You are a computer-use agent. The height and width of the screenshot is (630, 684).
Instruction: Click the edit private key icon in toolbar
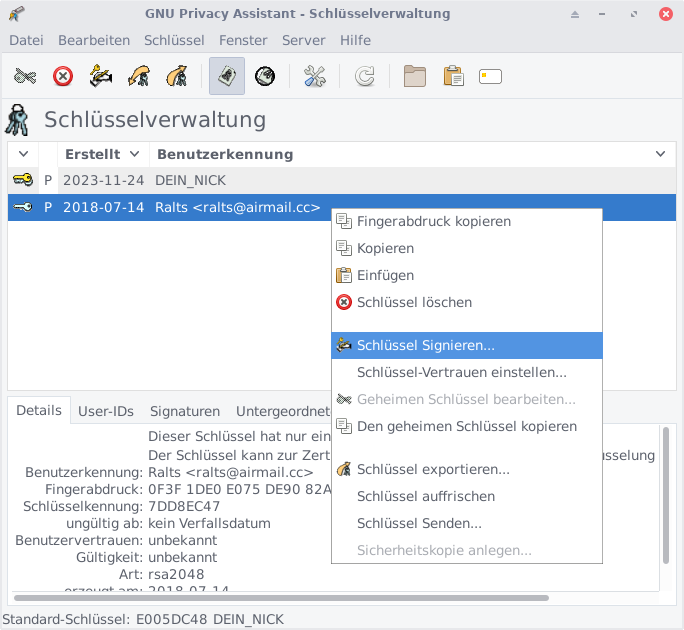point(26,77)
